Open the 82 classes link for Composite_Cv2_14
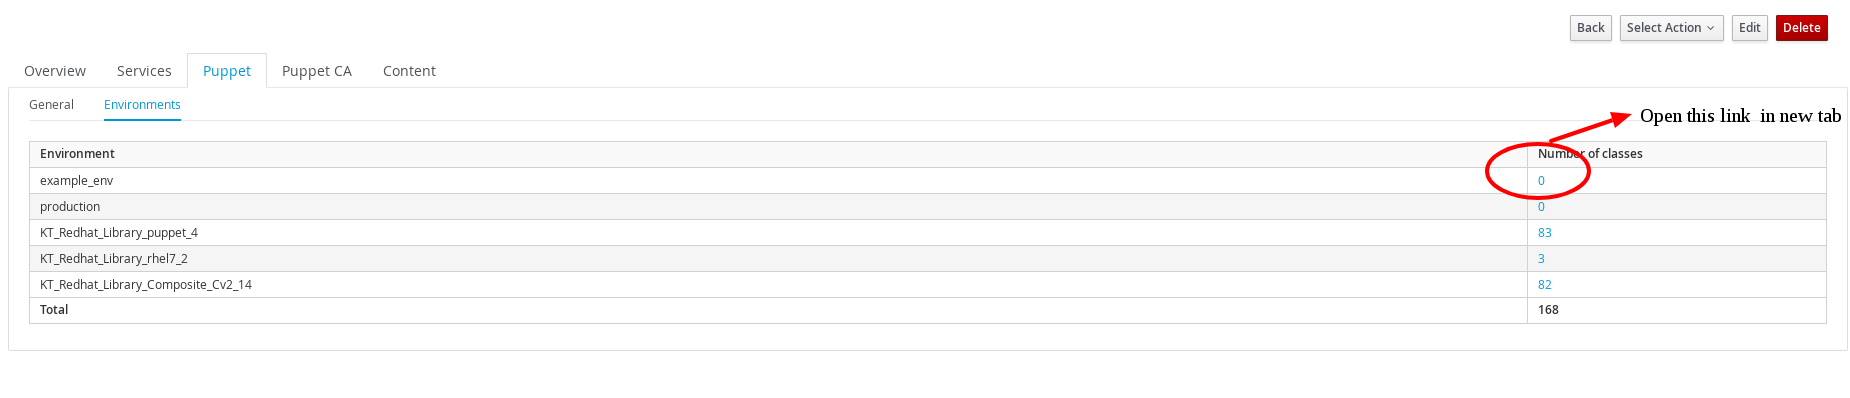The width and height of the screenshot is (1850, 398). pos(1545,285)
